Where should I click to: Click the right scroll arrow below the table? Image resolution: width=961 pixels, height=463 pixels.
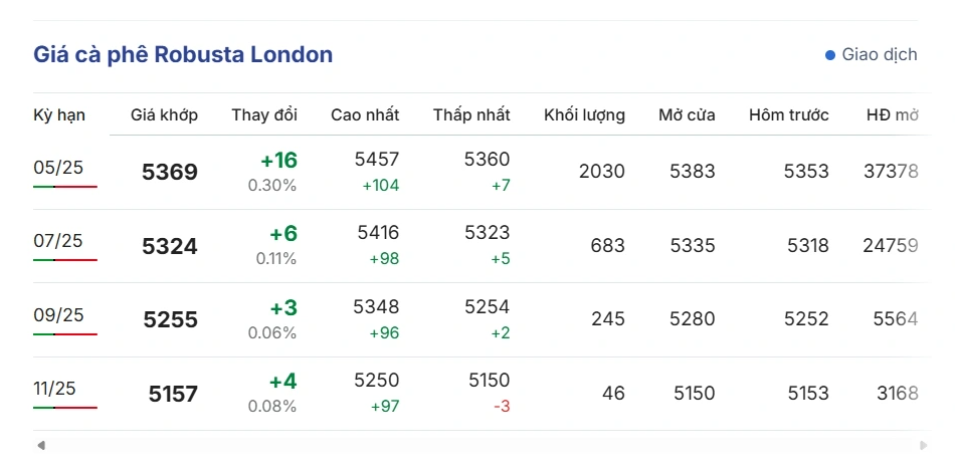[x=923, y=445]
